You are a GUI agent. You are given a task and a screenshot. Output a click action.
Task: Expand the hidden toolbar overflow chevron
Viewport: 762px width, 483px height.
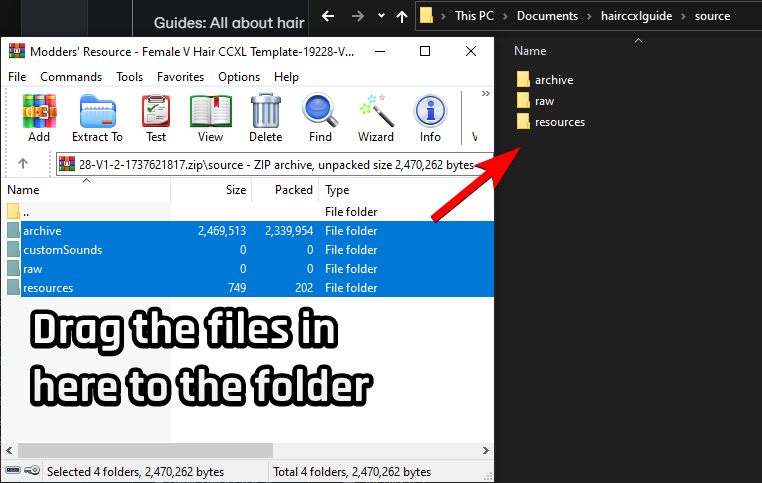[x=486, y=93]
